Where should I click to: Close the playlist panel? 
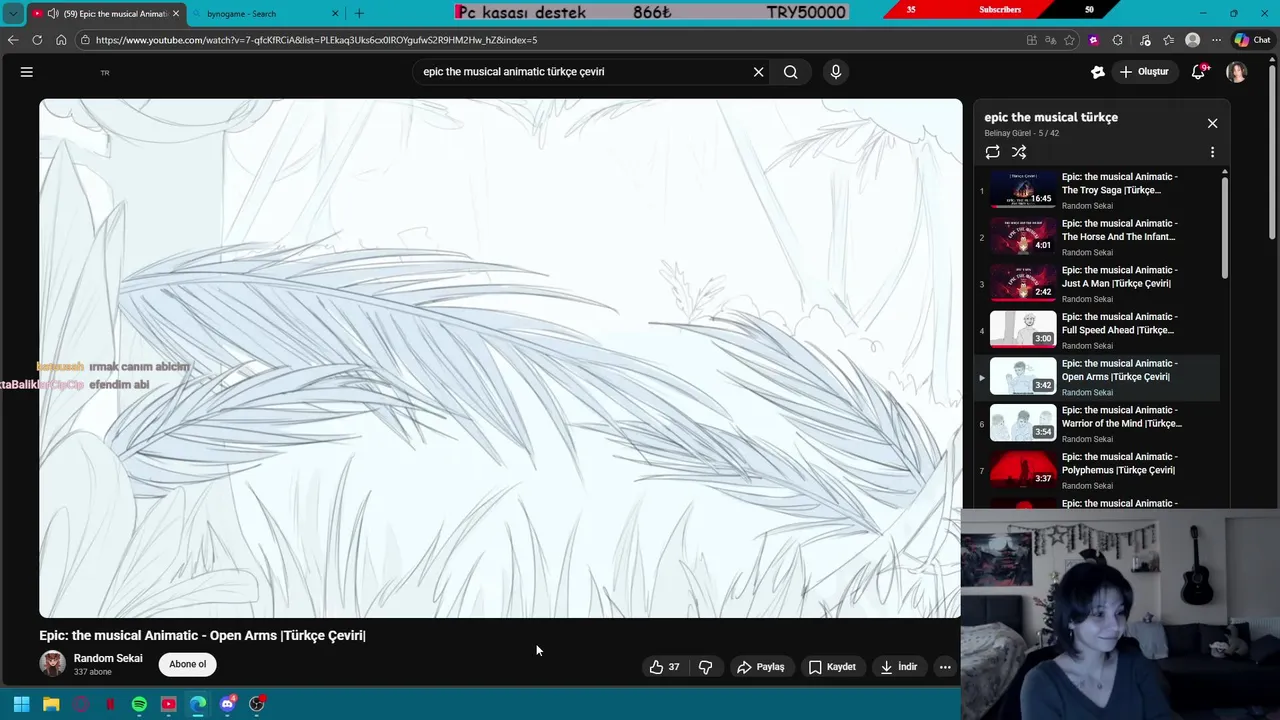(x=1212, y=123)
